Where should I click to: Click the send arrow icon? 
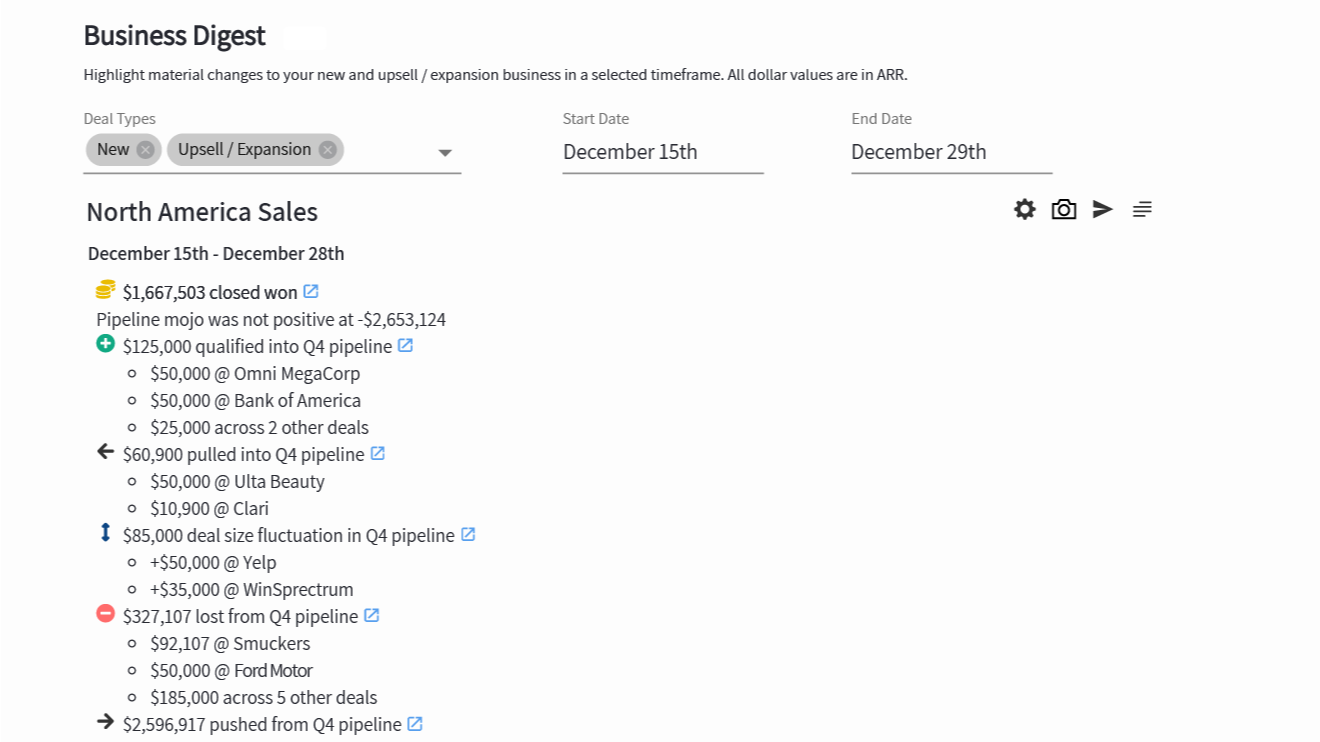coord(1103,209)
